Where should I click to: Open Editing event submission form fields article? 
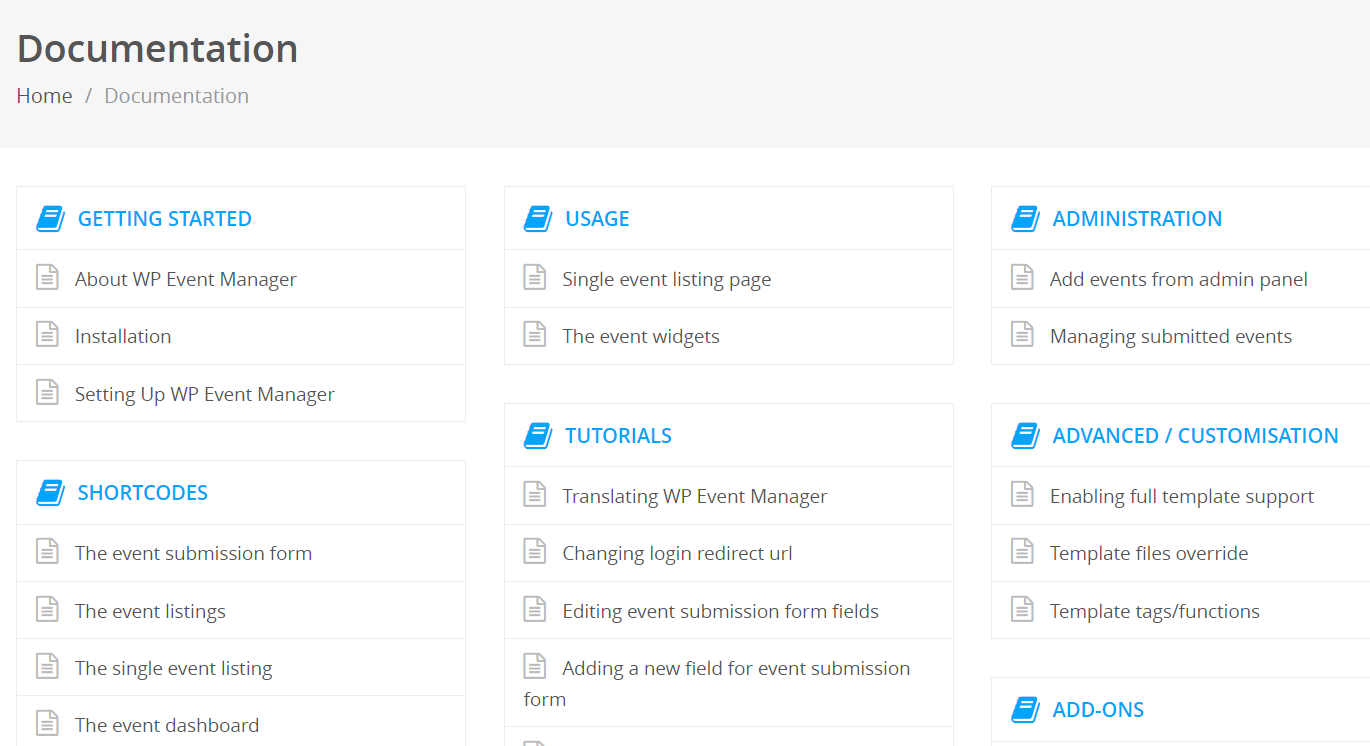coord(721,611)
